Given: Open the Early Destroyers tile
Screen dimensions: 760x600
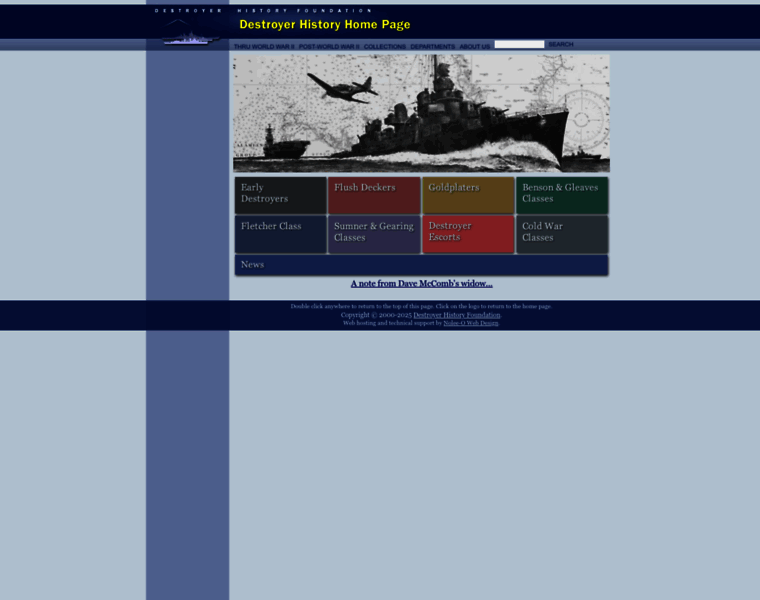Looking at the screenshot, I should point(281,195).
